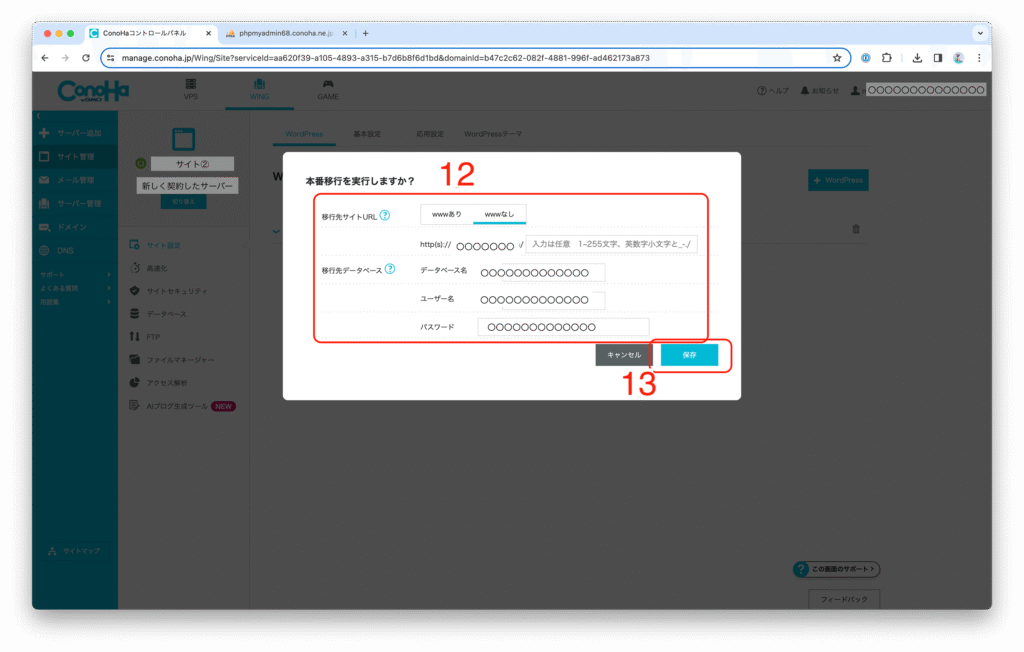
Task: Open the ヘルプ help menu
Action: [773, 90]
